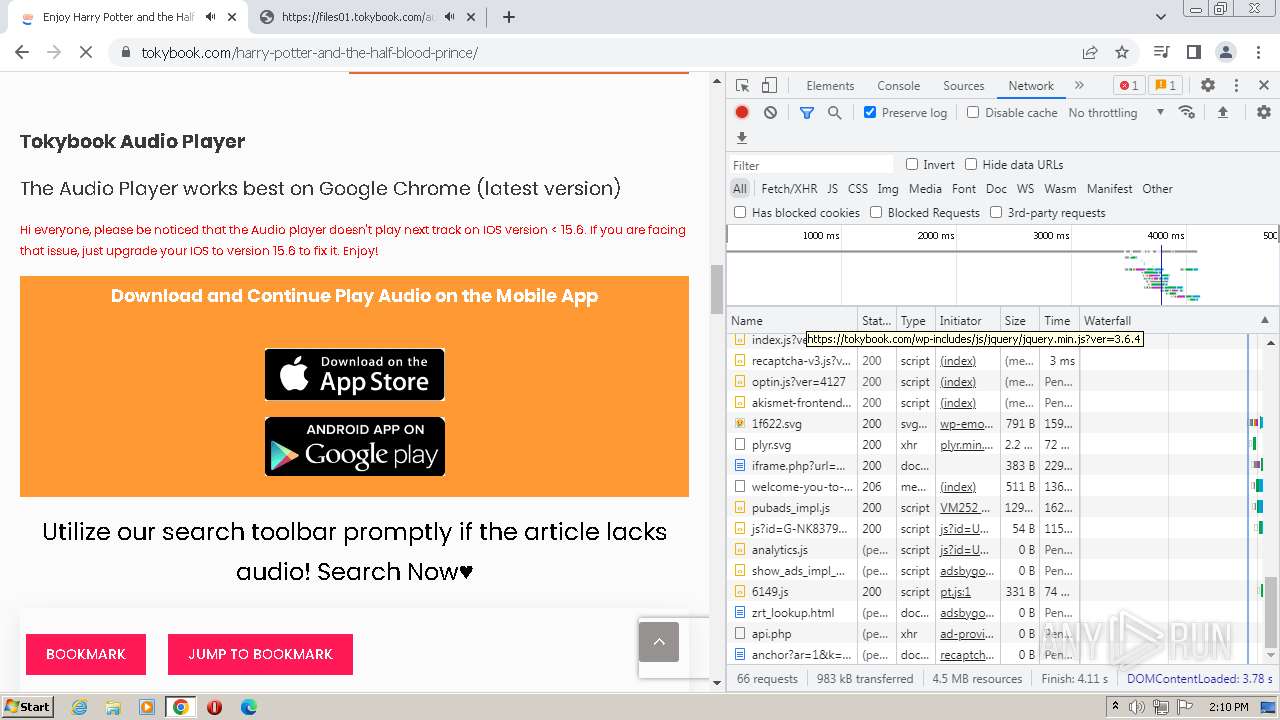Open the (index) initiator link for optin.js
Image resolution: width=1280 pixels, height=720 pixels.
click(958, 382)
